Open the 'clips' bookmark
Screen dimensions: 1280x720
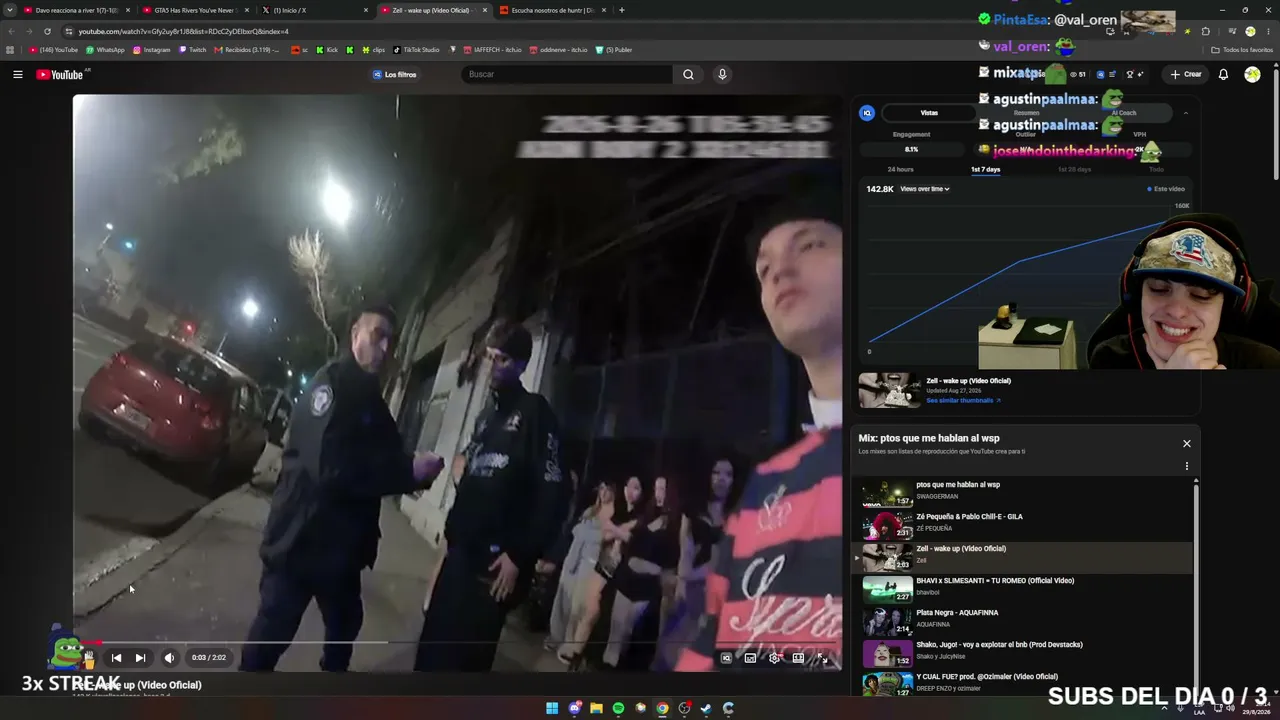coord(373,50)
